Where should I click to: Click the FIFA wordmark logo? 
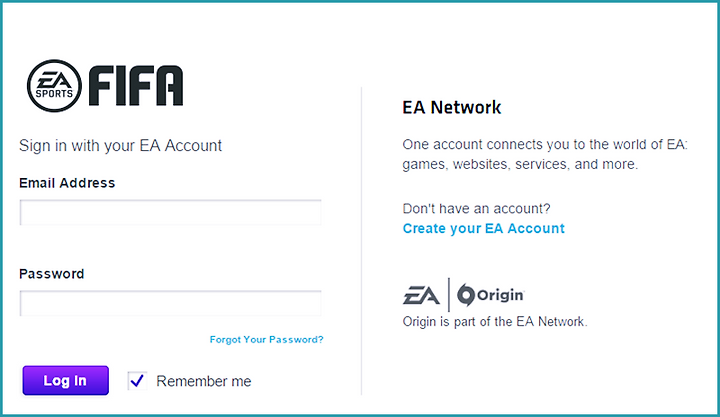136,86
